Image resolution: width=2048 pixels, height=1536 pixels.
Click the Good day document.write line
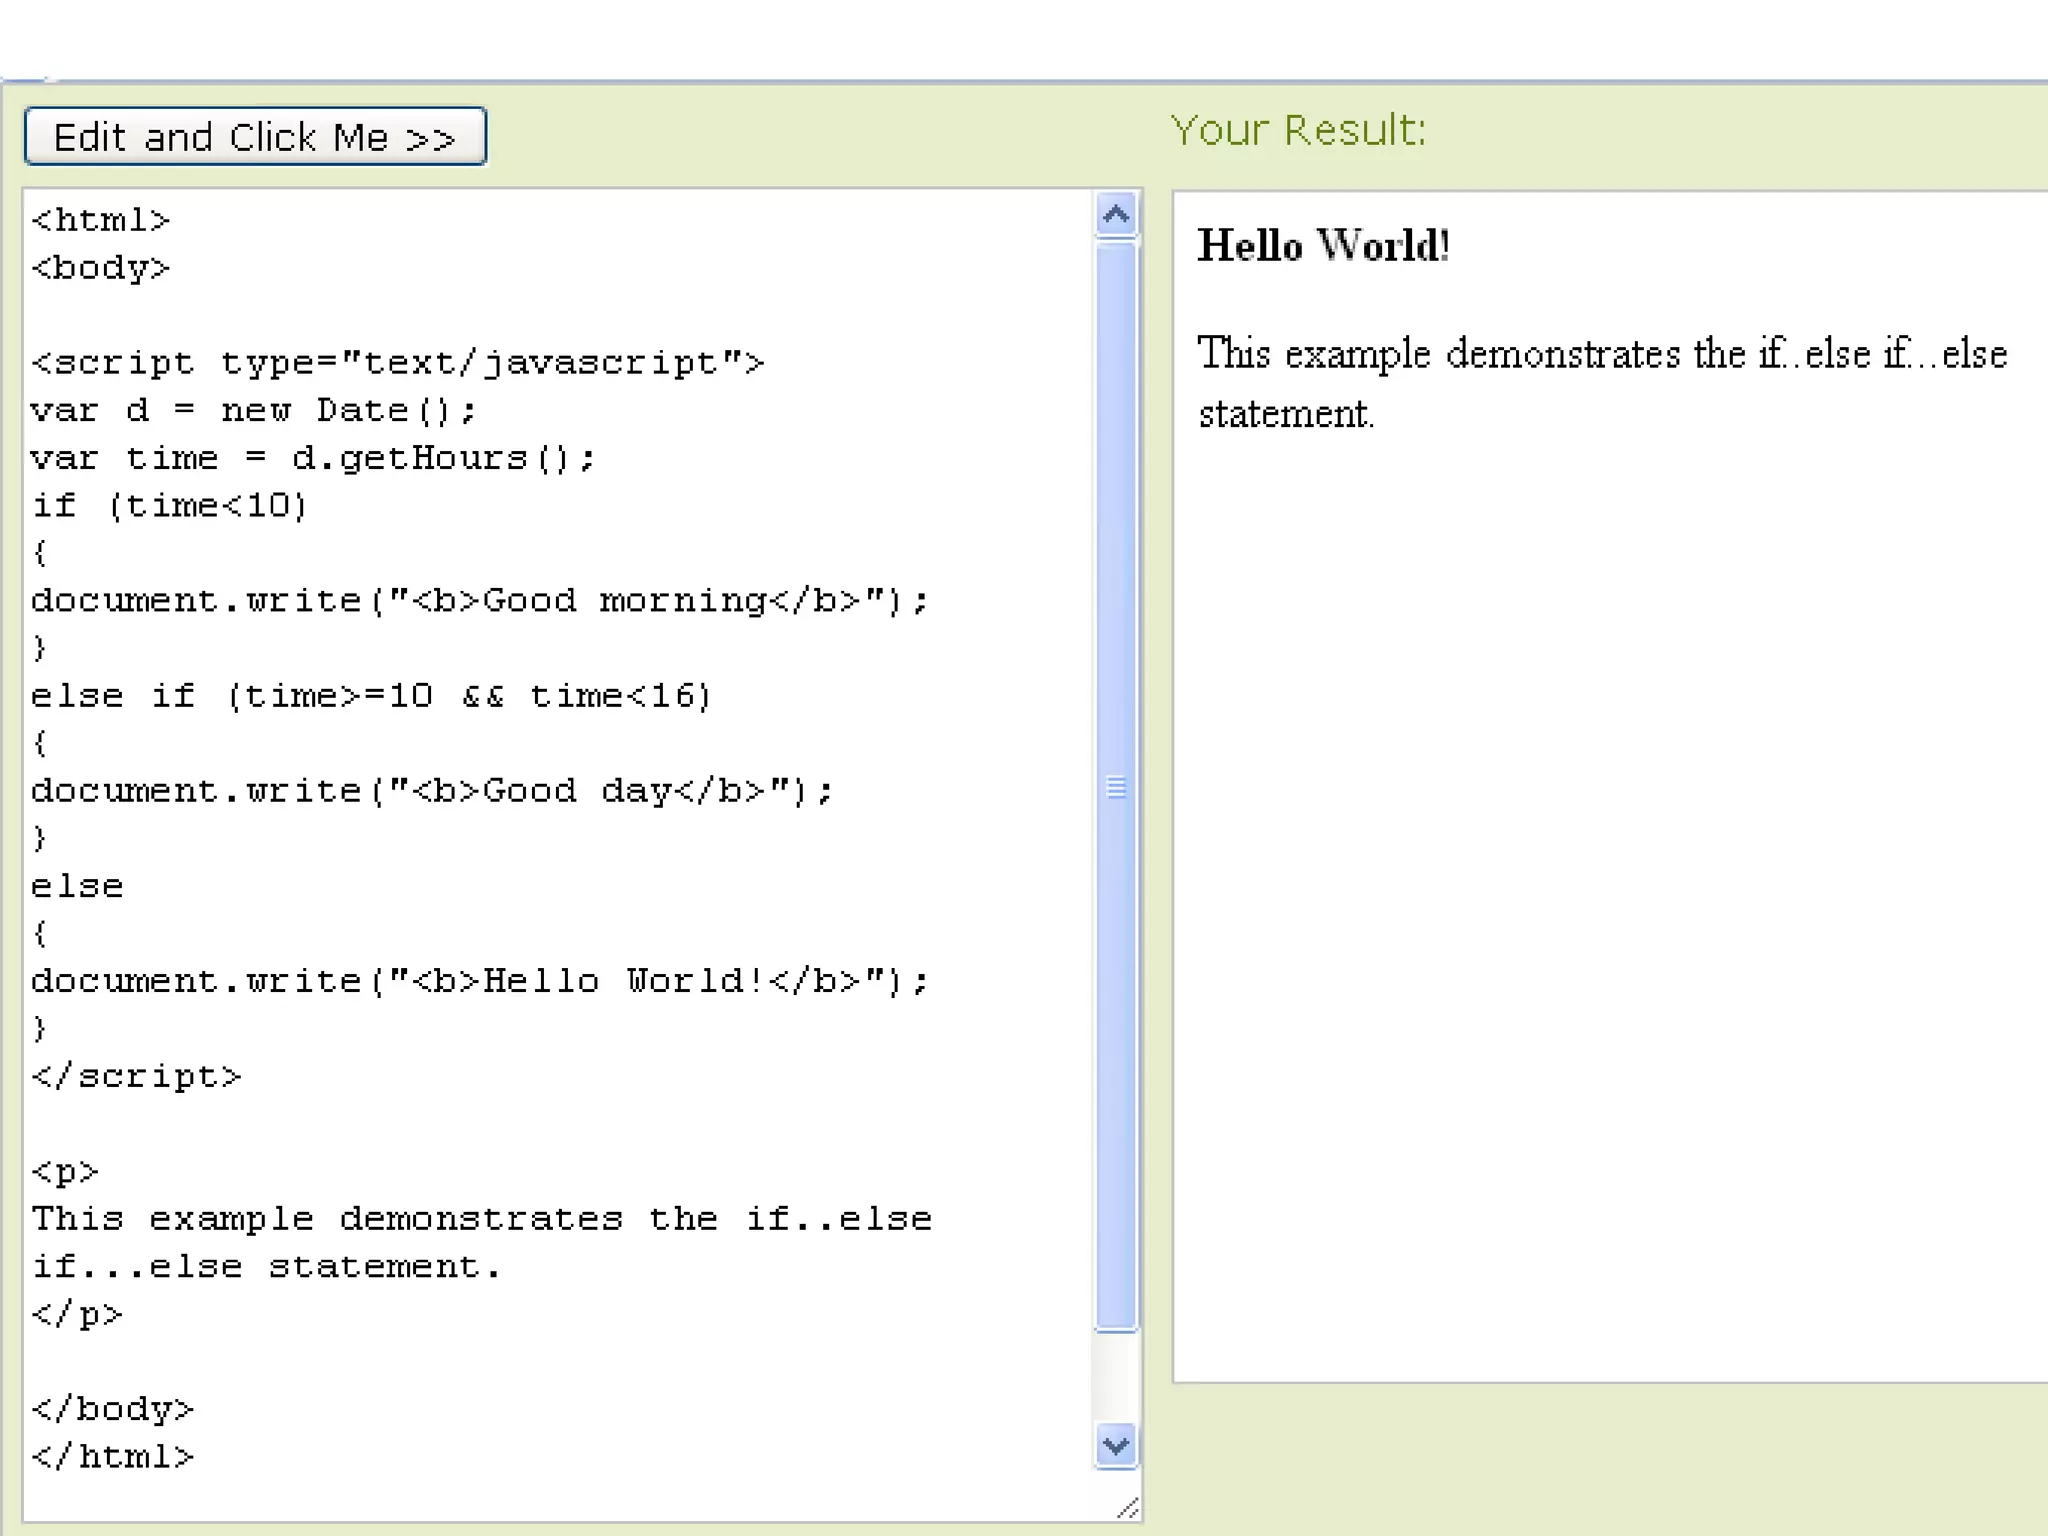[432, 791]
